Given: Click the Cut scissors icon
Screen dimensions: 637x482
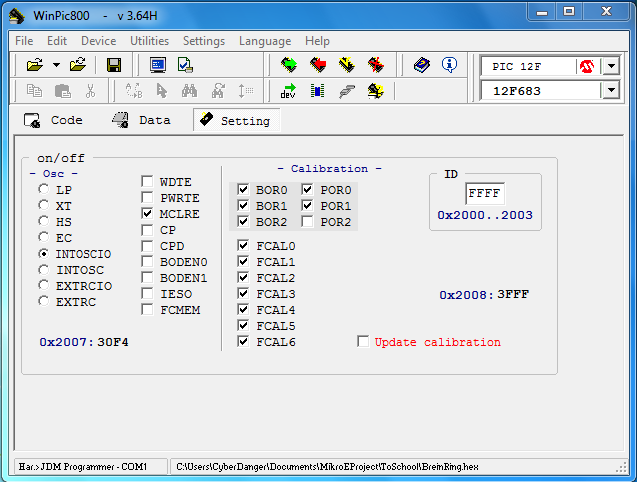Looking at the screenshot, I should 90,91.
